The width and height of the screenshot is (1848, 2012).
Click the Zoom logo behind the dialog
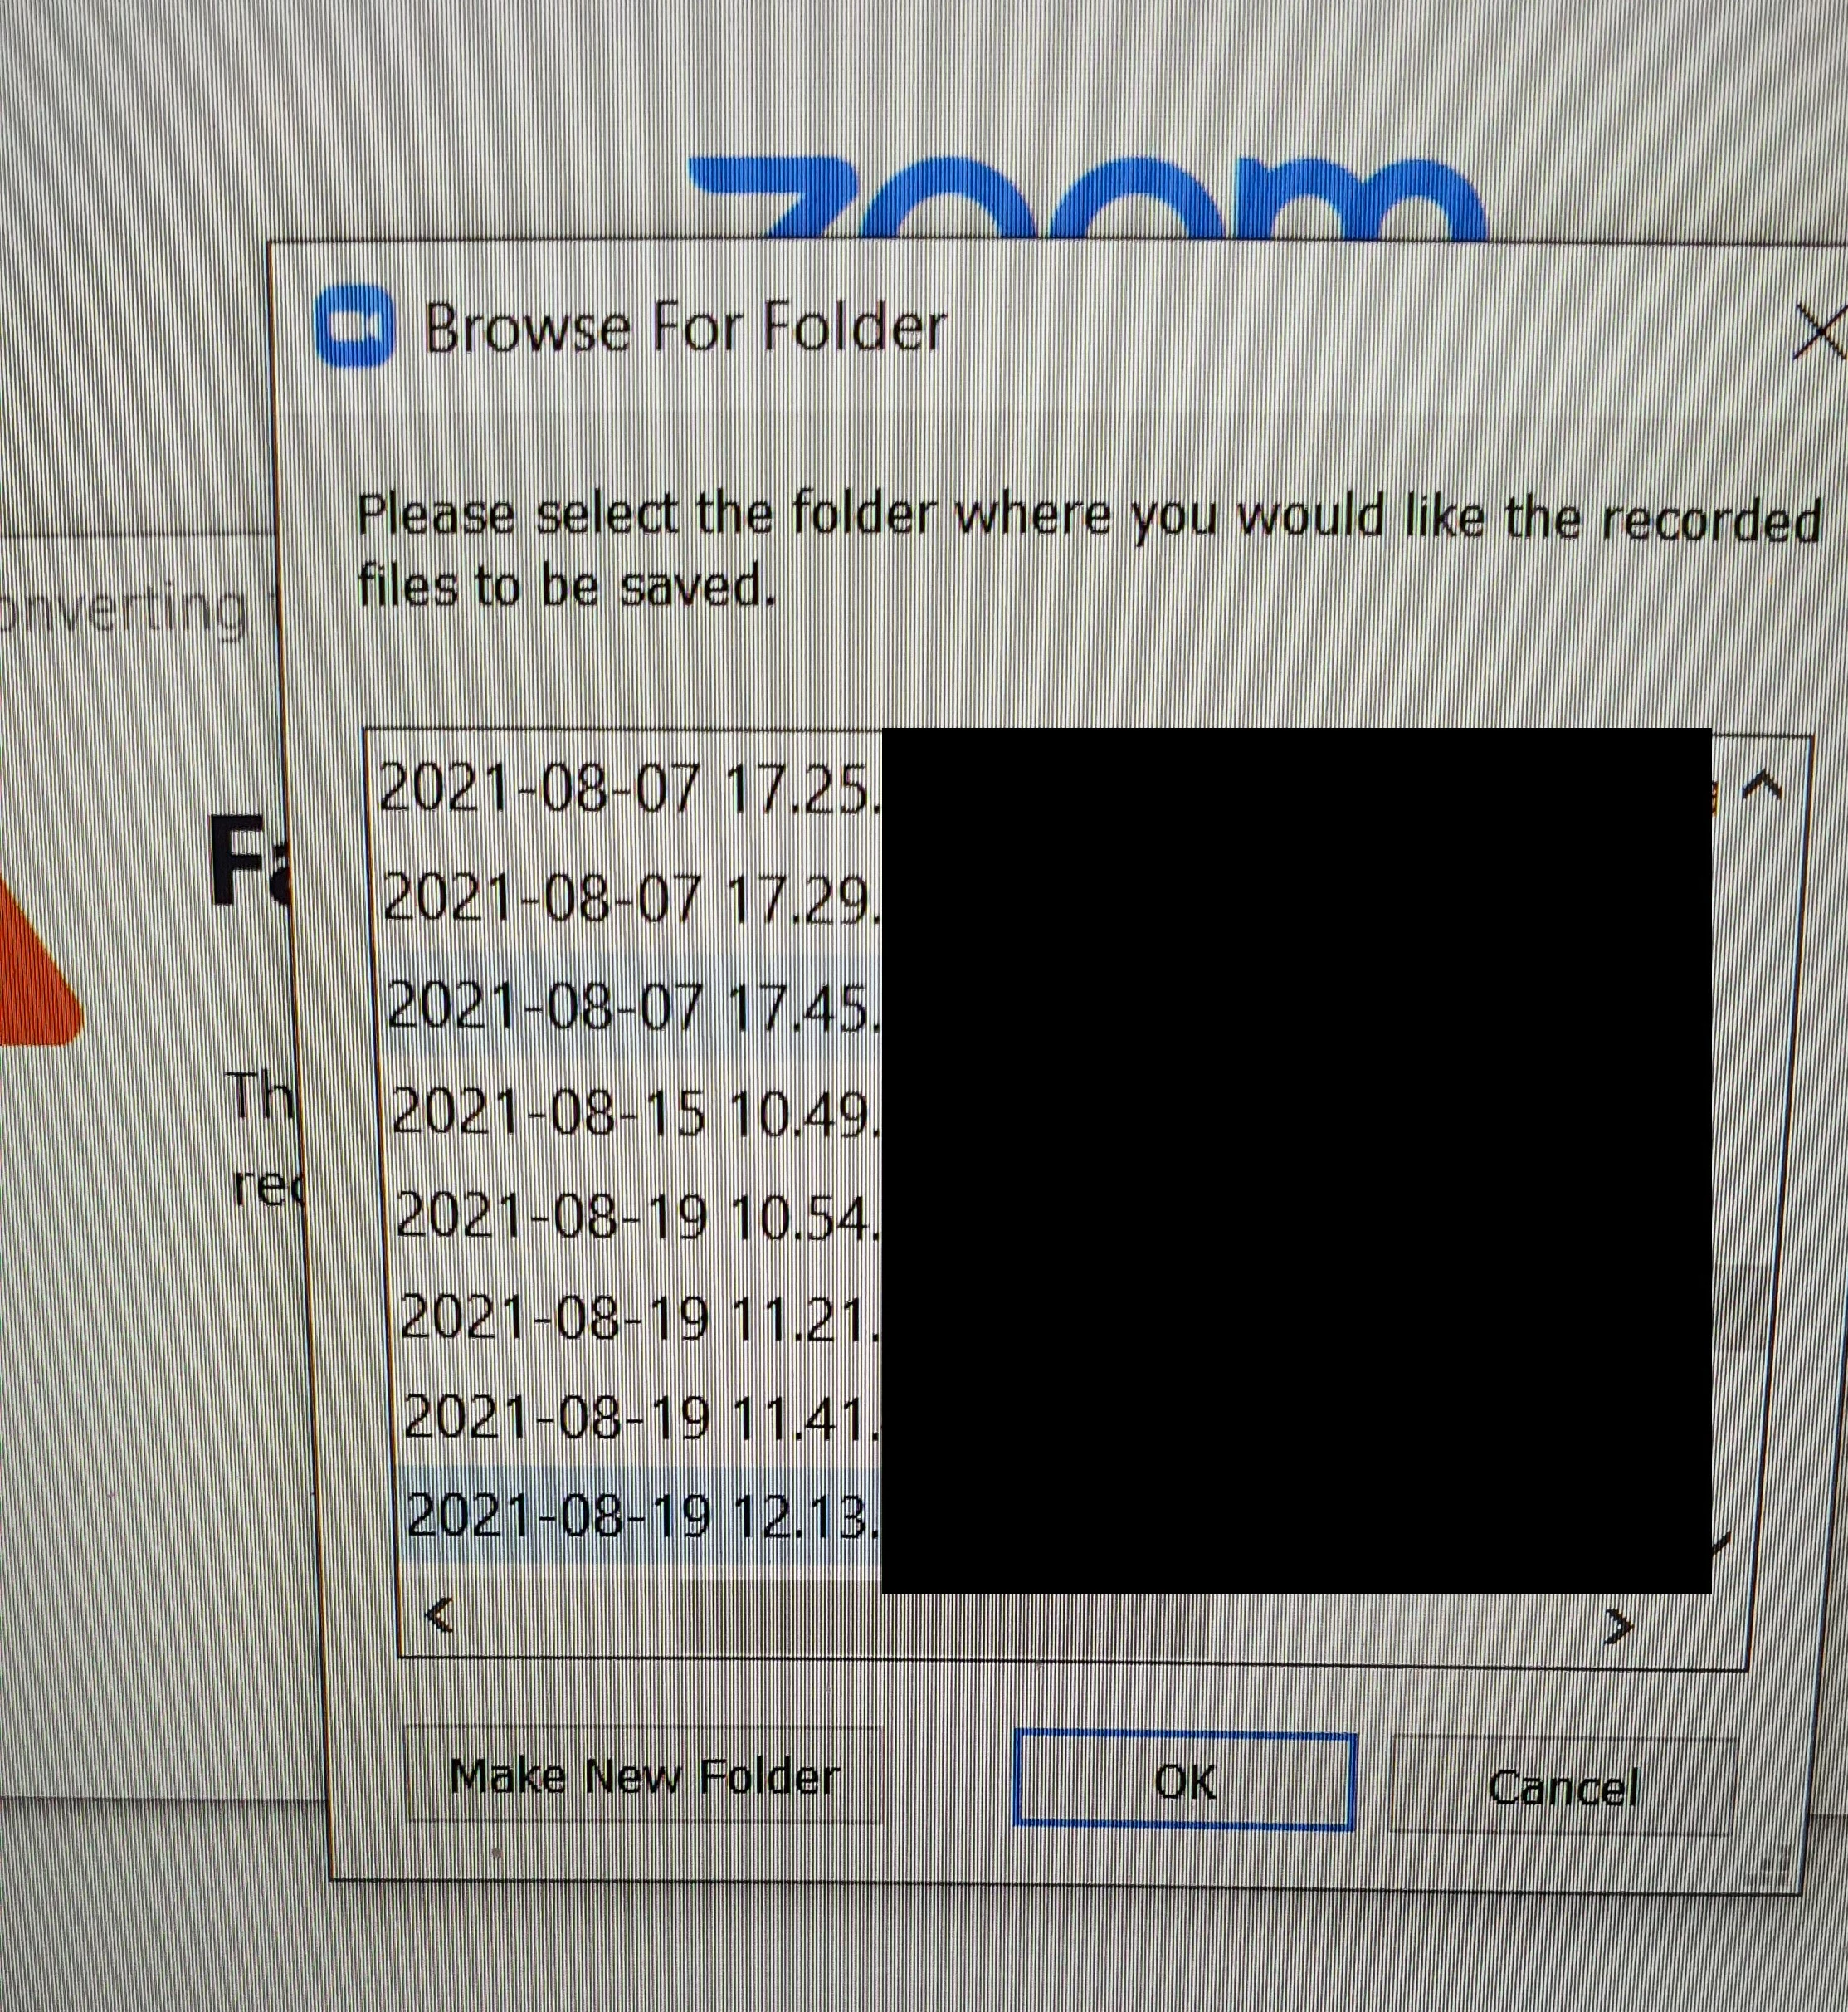pyautogui.click(x=1088, y=198)
